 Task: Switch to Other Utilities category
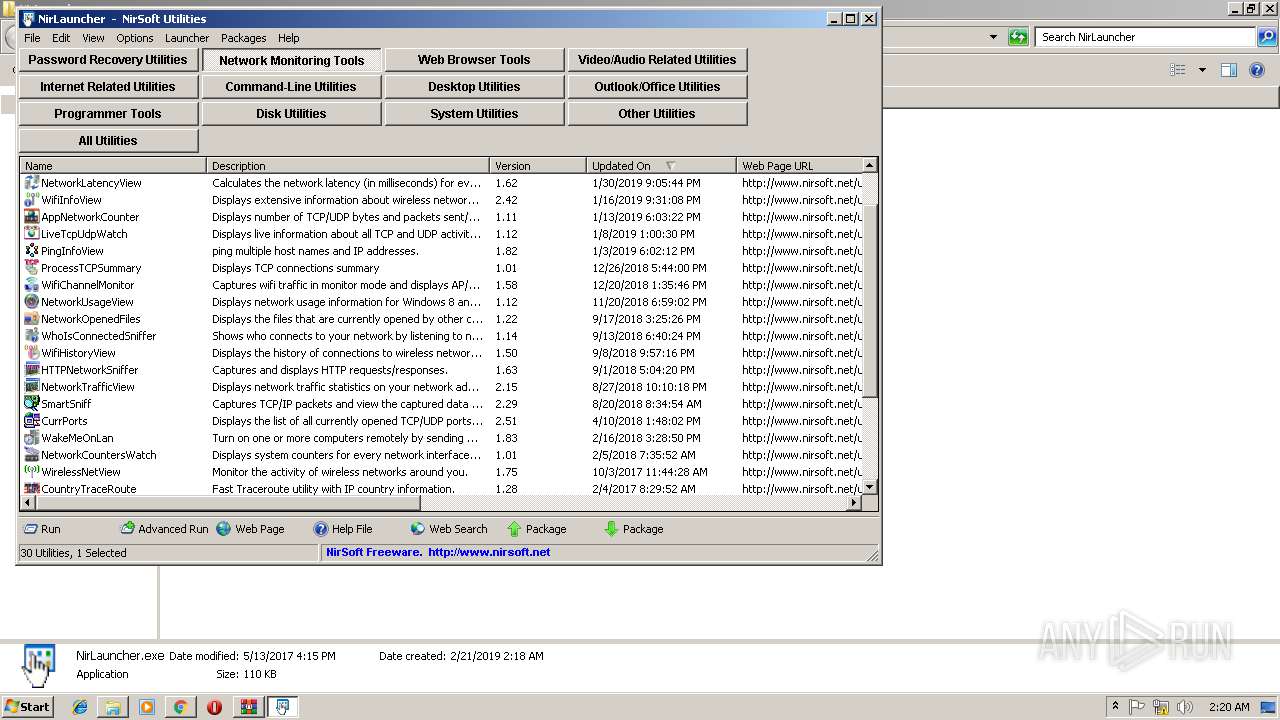pyautogui.click(x=657, y=114)
